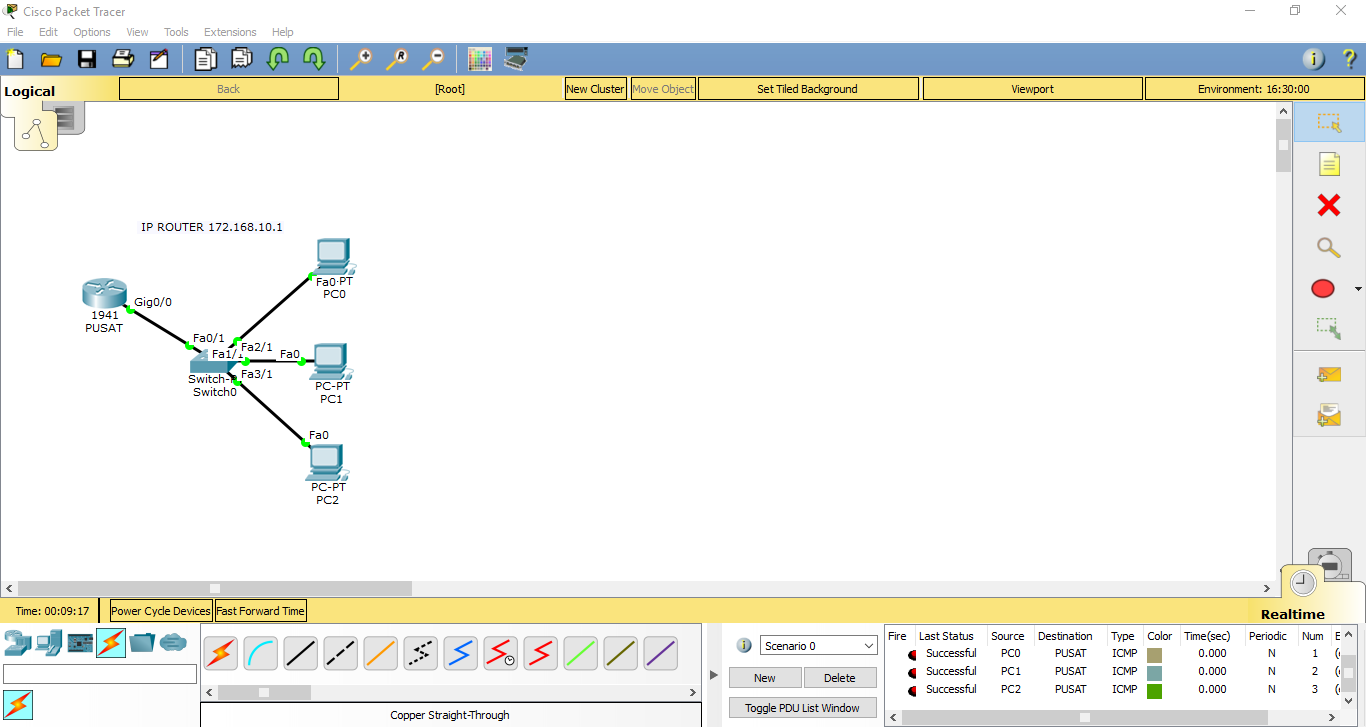Select the Multiuser Connection cloud icon
The image size is (1366, 727).
[173, 642]
